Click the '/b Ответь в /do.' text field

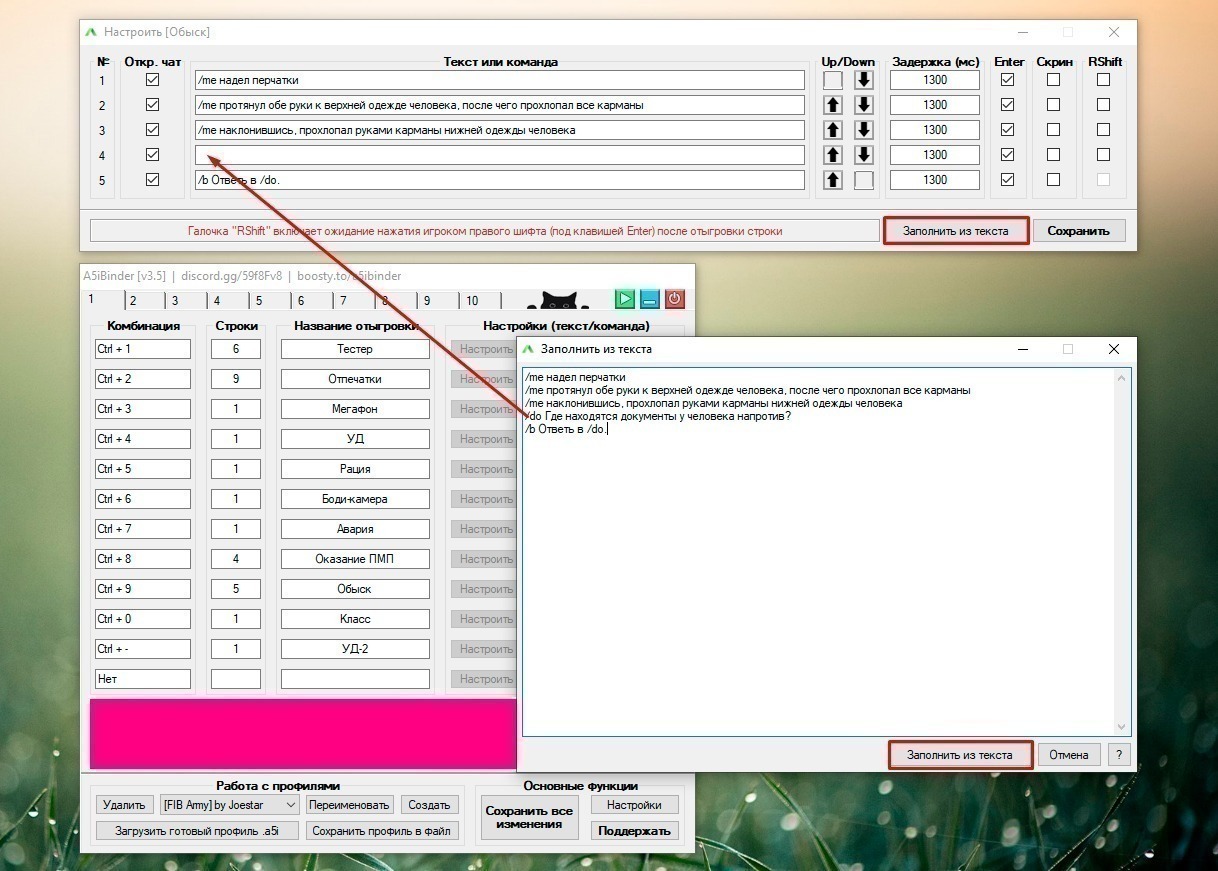[x=500, y=180]
